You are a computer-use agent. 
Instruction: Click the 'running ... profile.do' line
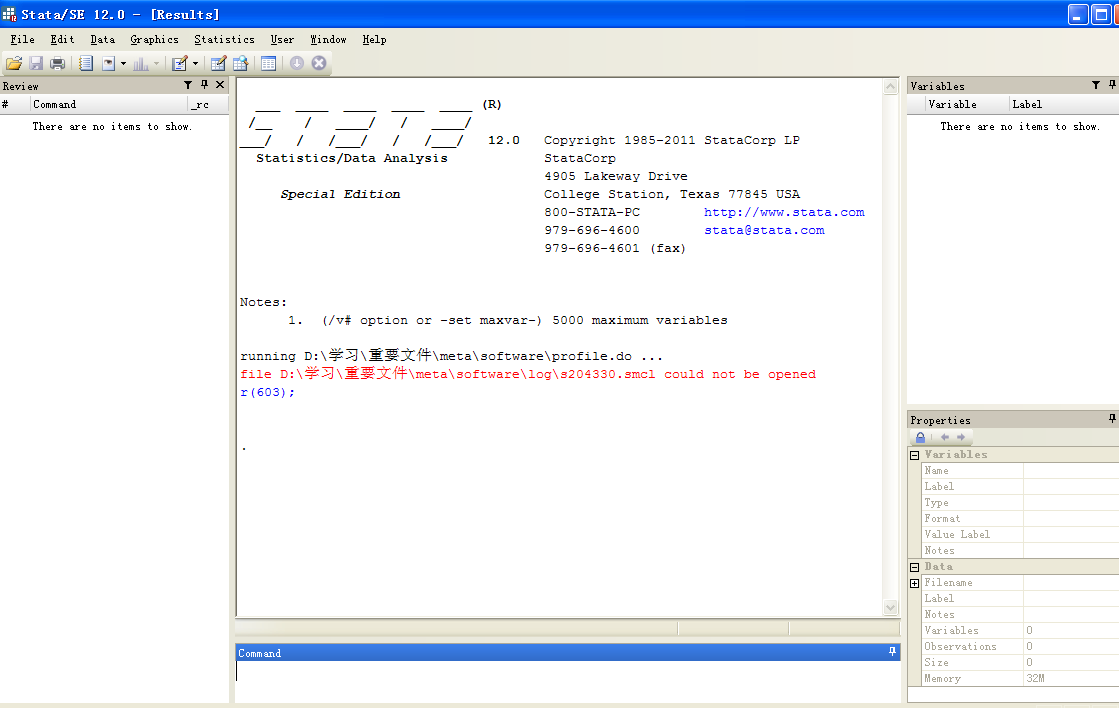[x=451, y=355]
